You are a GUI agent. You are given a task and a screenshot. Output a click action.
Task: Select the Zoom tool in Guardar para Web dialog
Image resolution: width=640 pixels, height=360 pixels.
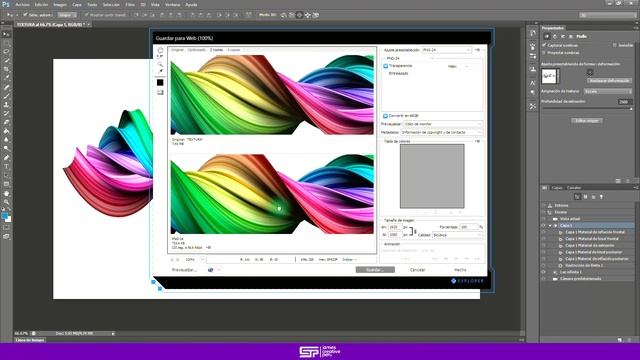[160, 64]
